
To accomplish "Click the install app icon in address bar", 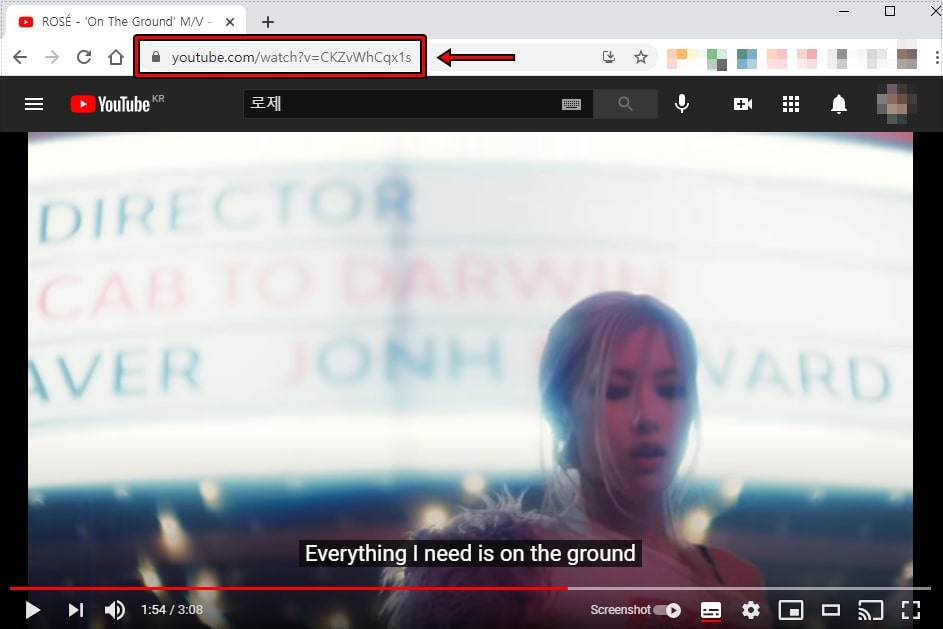I will (x=609, y=57).
